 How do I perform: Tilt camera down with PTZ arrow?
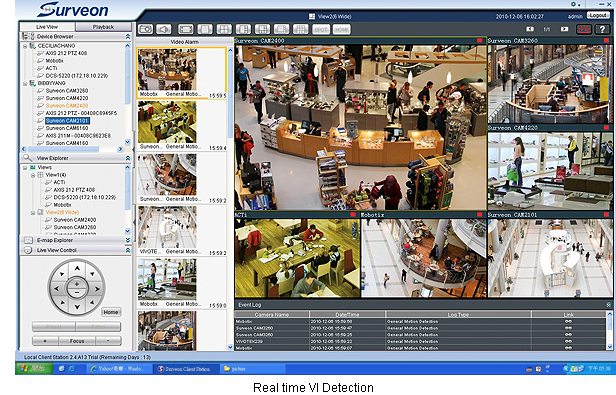[77, 307]
